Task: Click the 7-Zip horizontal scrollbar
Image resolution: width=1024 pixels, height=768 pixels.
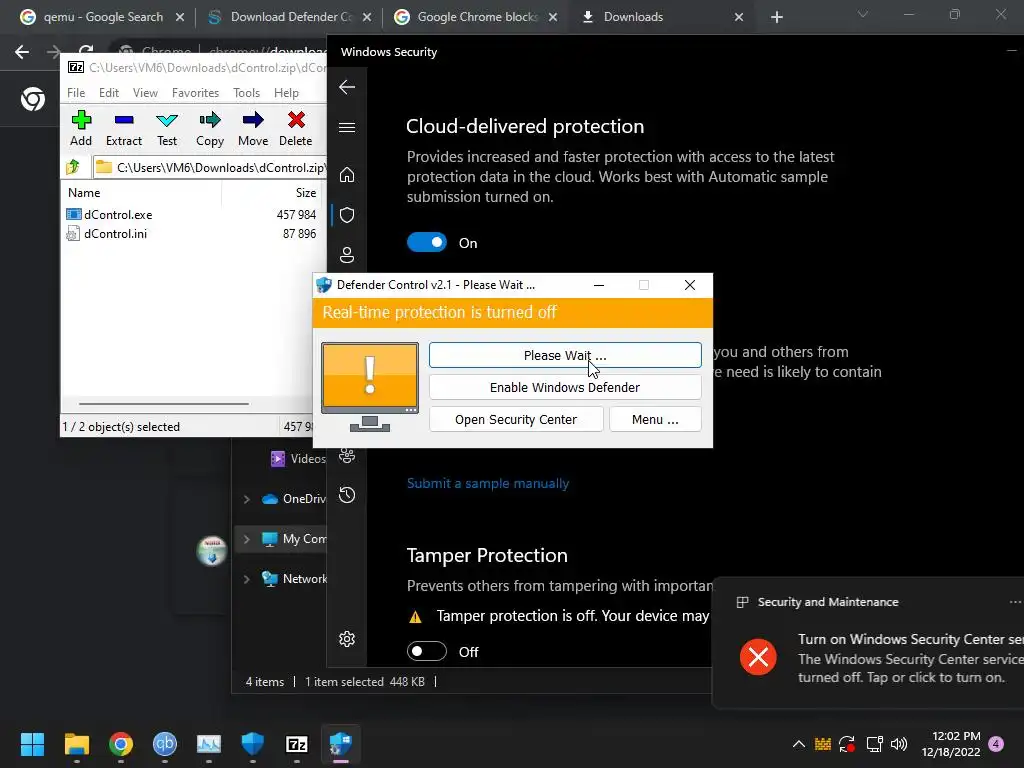Action: pyautogui.click(x=163, y=404)
